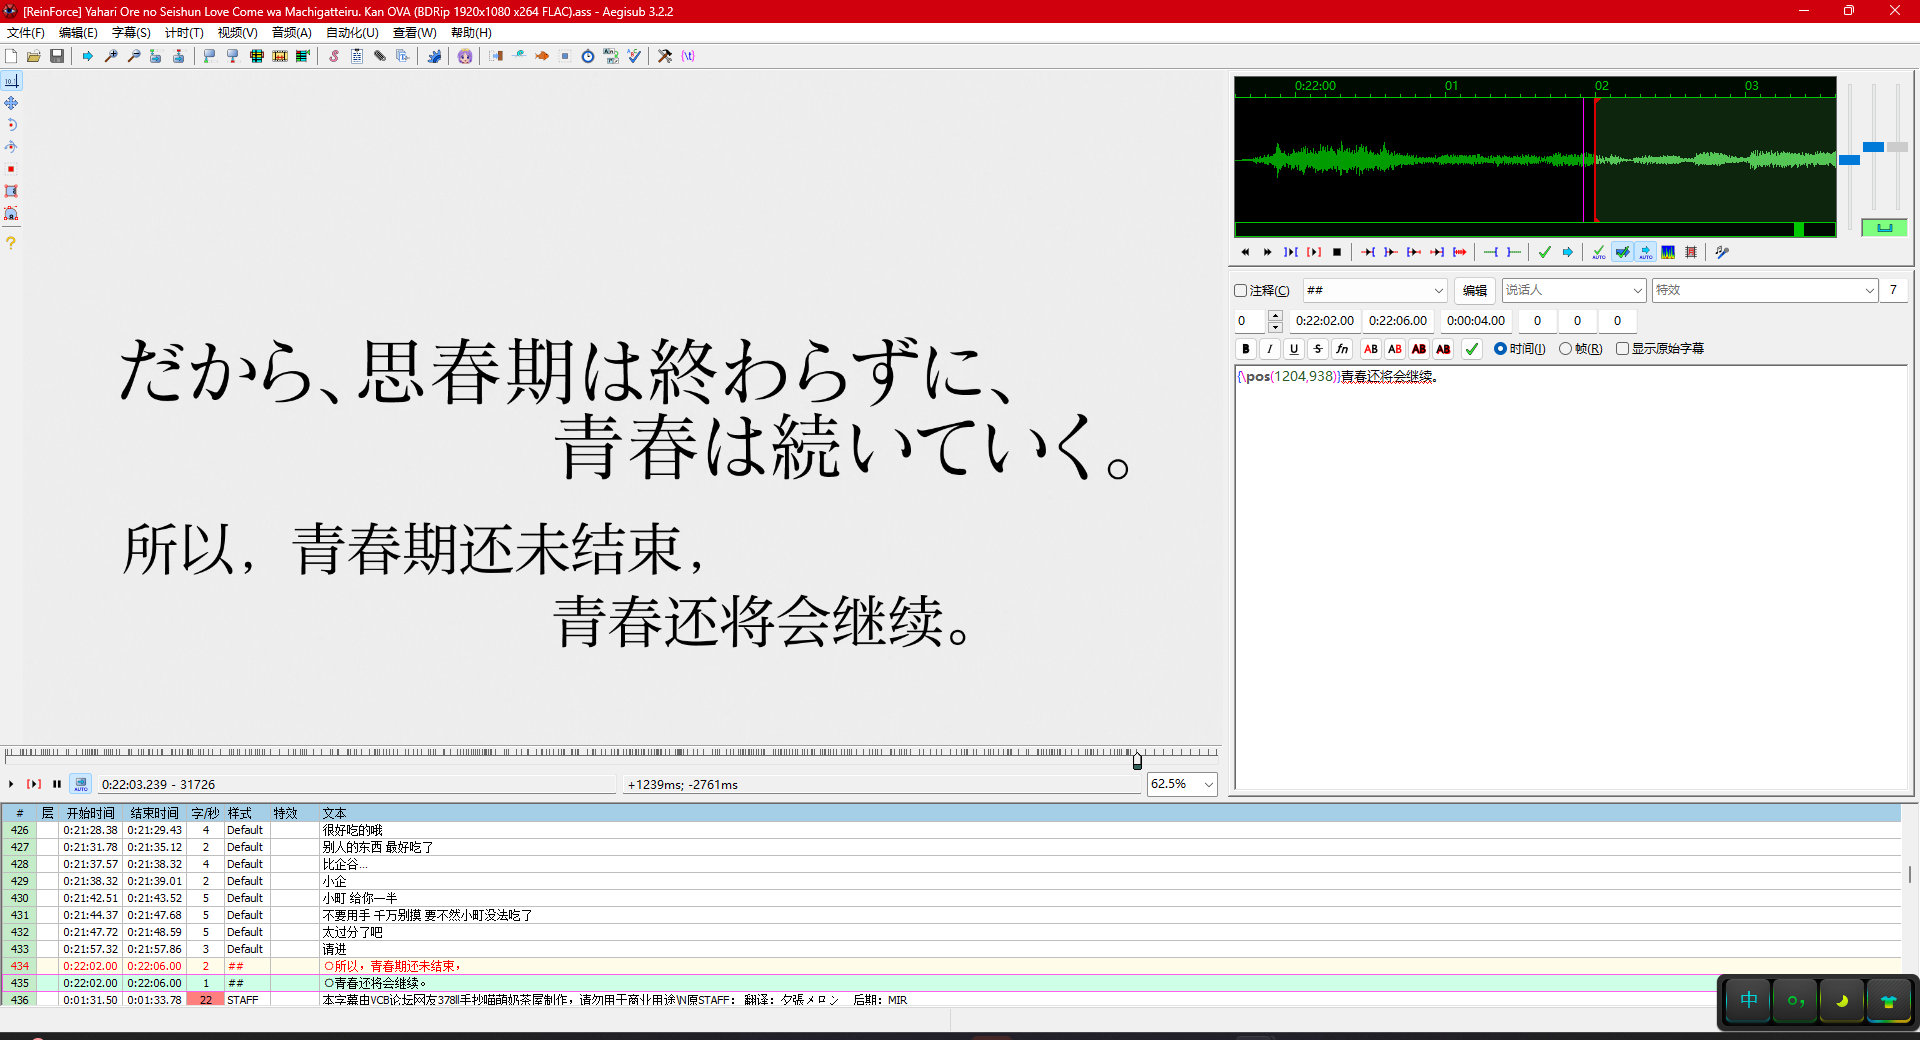Viewport: 1920px width, 1040px height.
Task: Open script Properties clipboard icon
Action: 357,56
